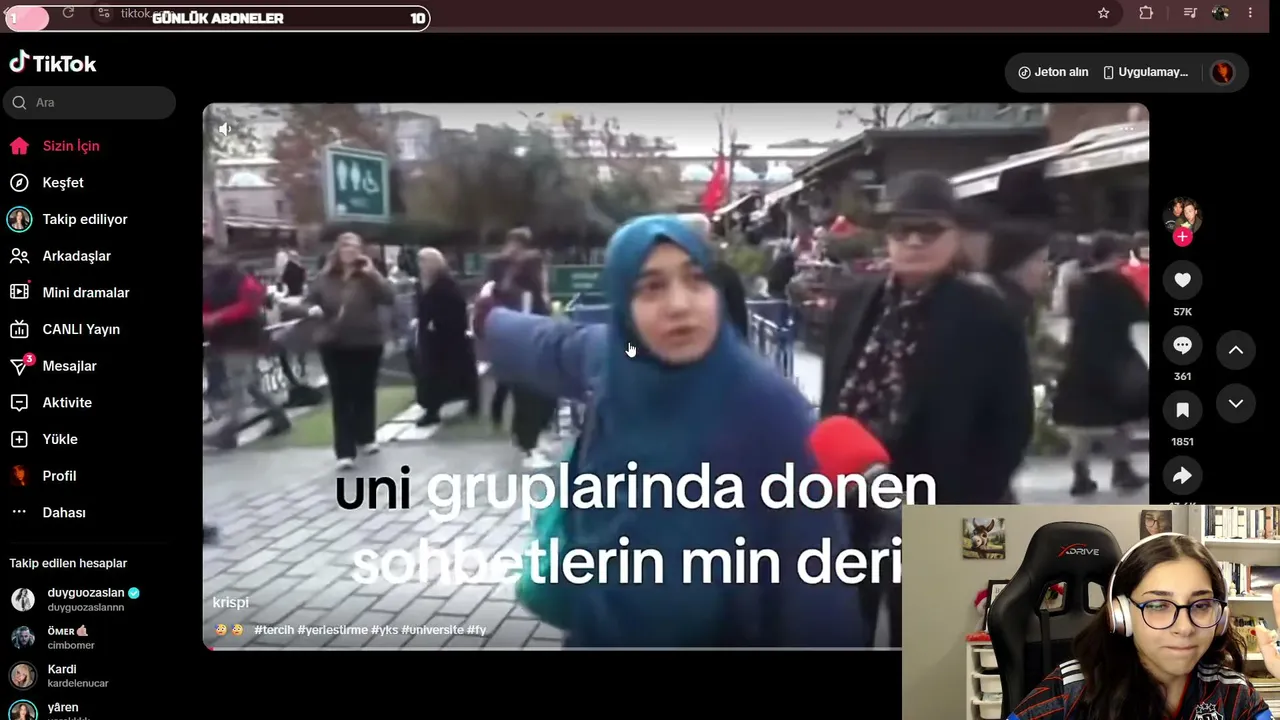Go to the Sizin İçin feed
Screen dimensions: 1280x720
[x=70, y=146]
